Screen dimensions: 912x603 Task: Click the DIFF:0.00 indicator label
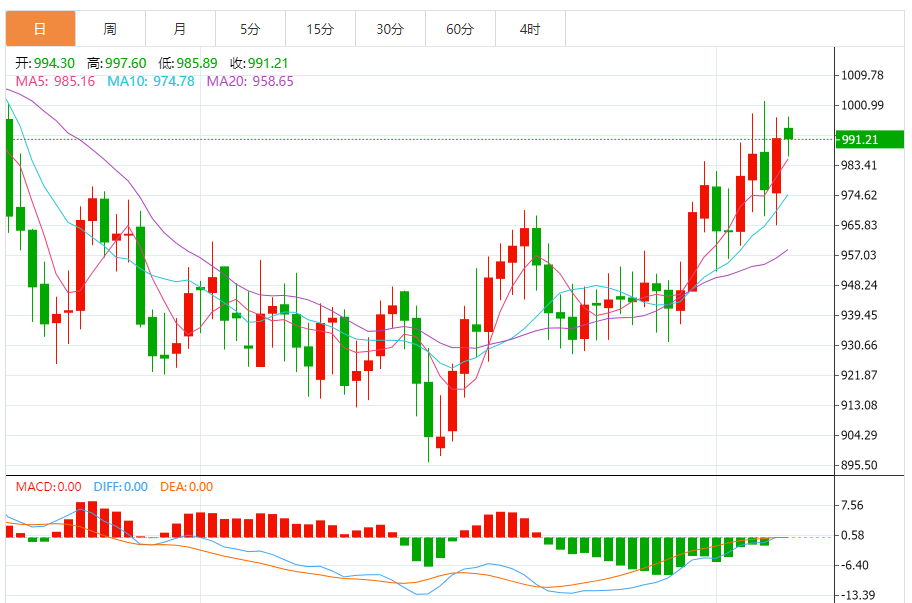pos(121,487)
